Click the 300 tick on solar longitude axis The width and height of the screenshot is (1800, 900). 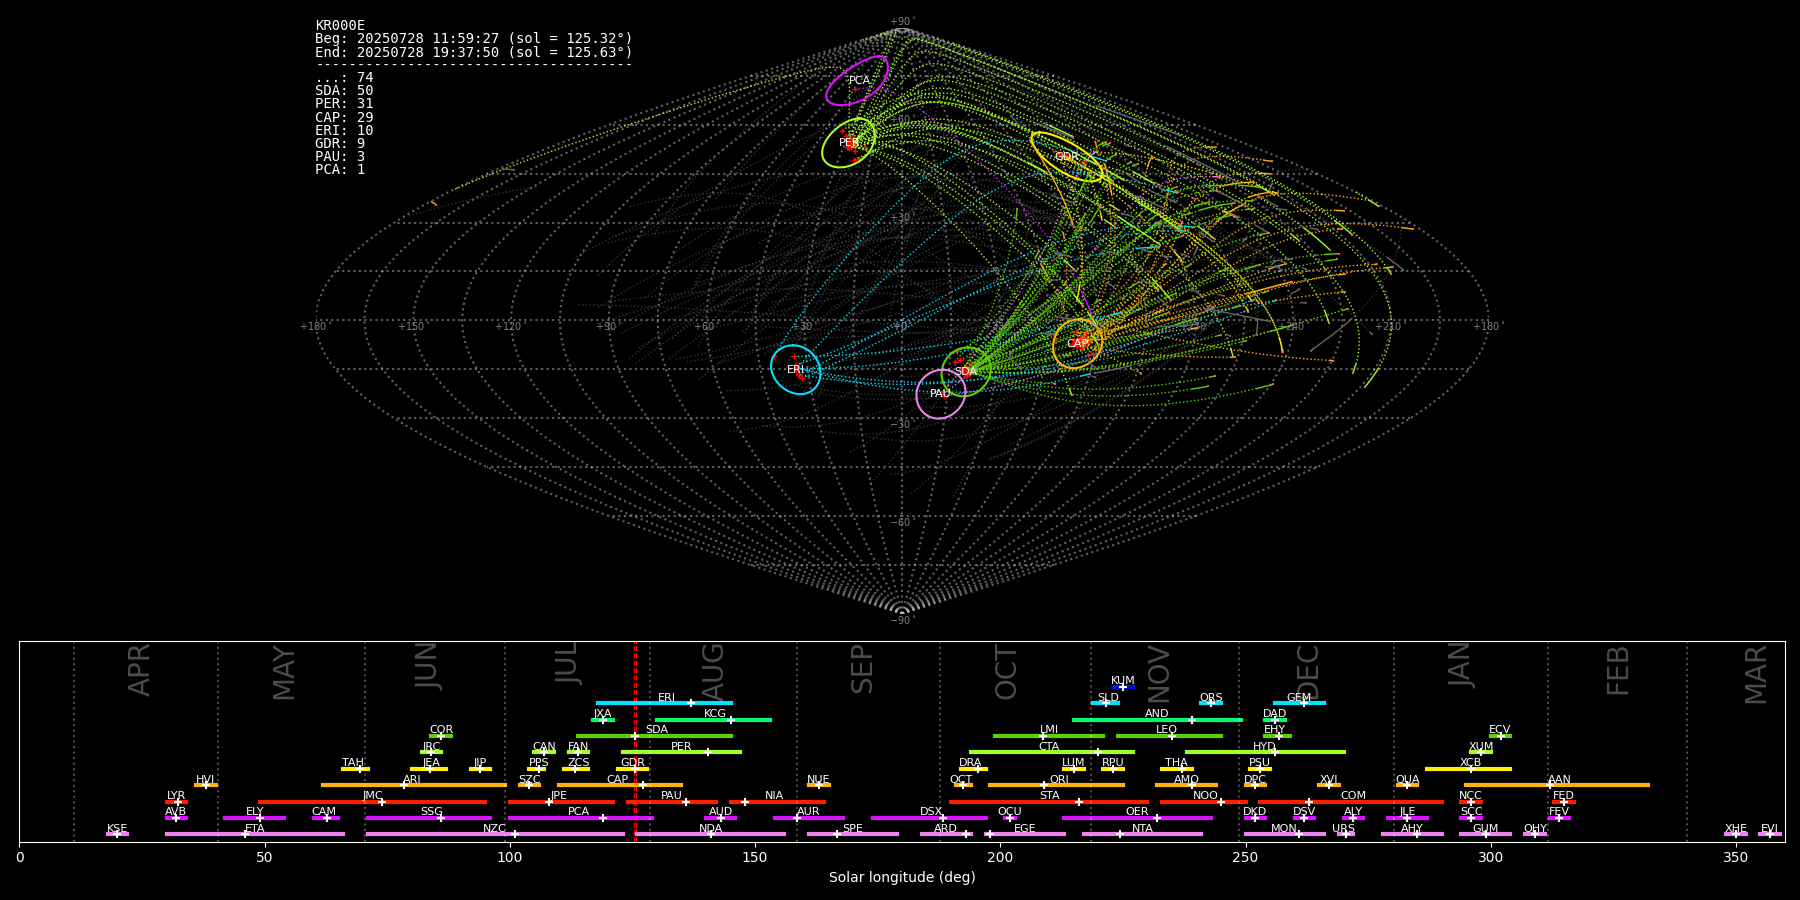click(x=1490, y=857)
